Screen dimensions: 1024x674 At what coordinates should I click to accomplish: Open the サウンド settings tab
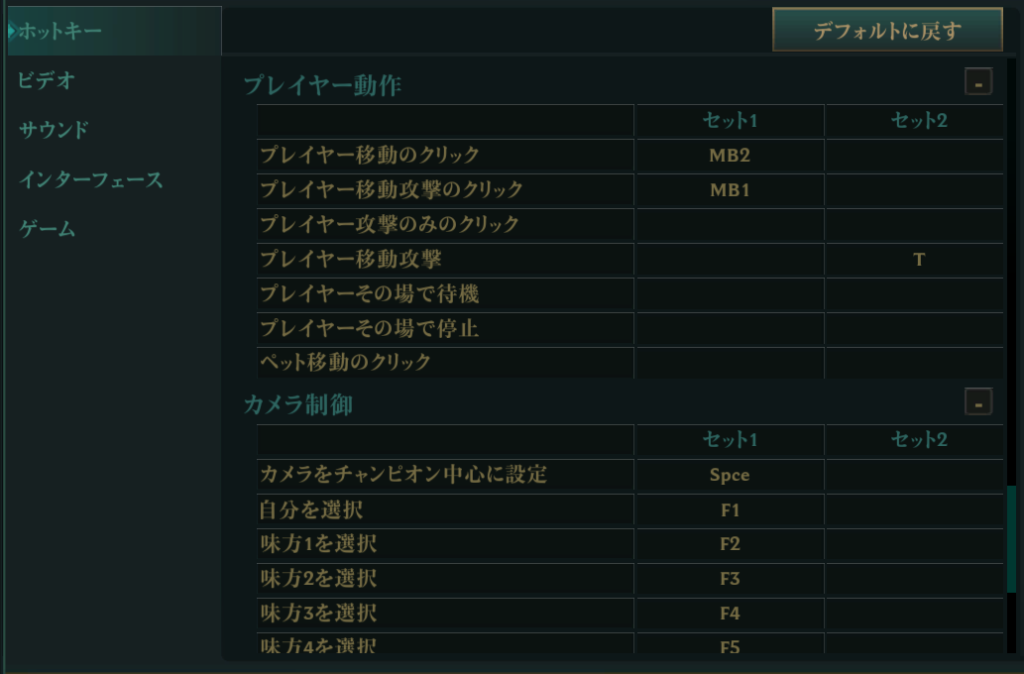(54, 130)
